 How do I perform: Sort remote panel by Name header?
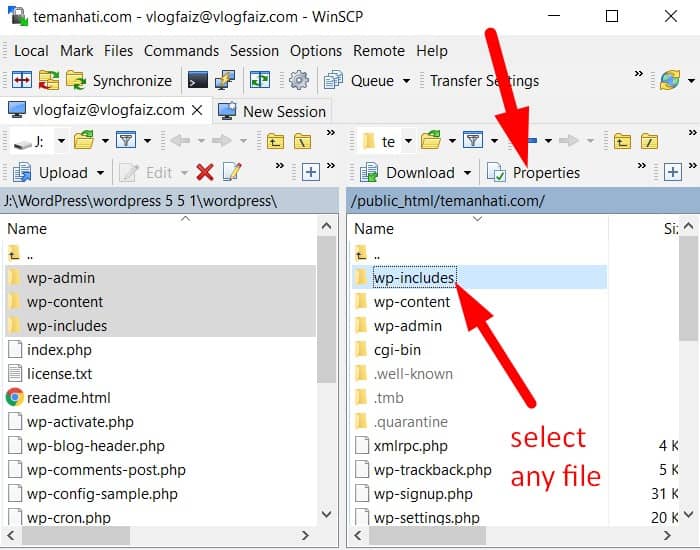(x=374, y=229)
